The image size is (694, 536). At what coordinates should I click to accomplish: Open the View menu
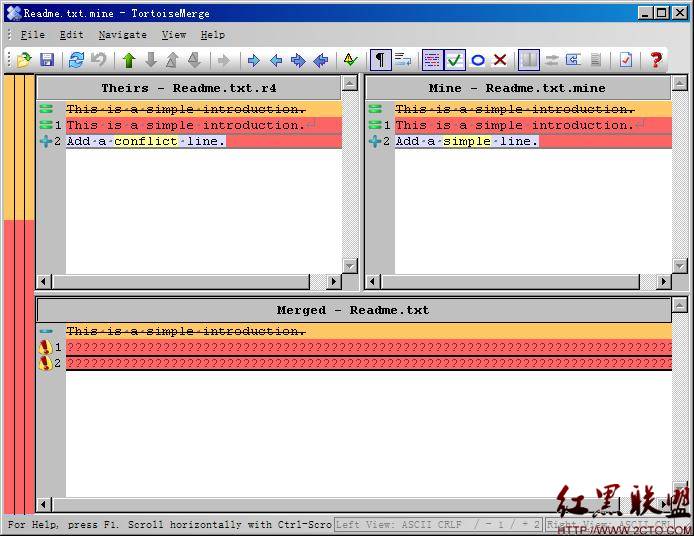click(174, 35)
